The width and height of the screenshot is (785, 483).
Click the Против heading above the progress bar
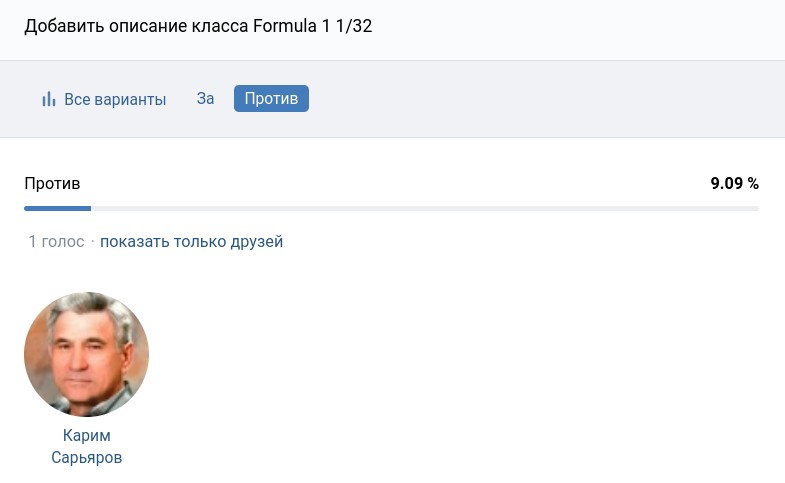[52, 183]
